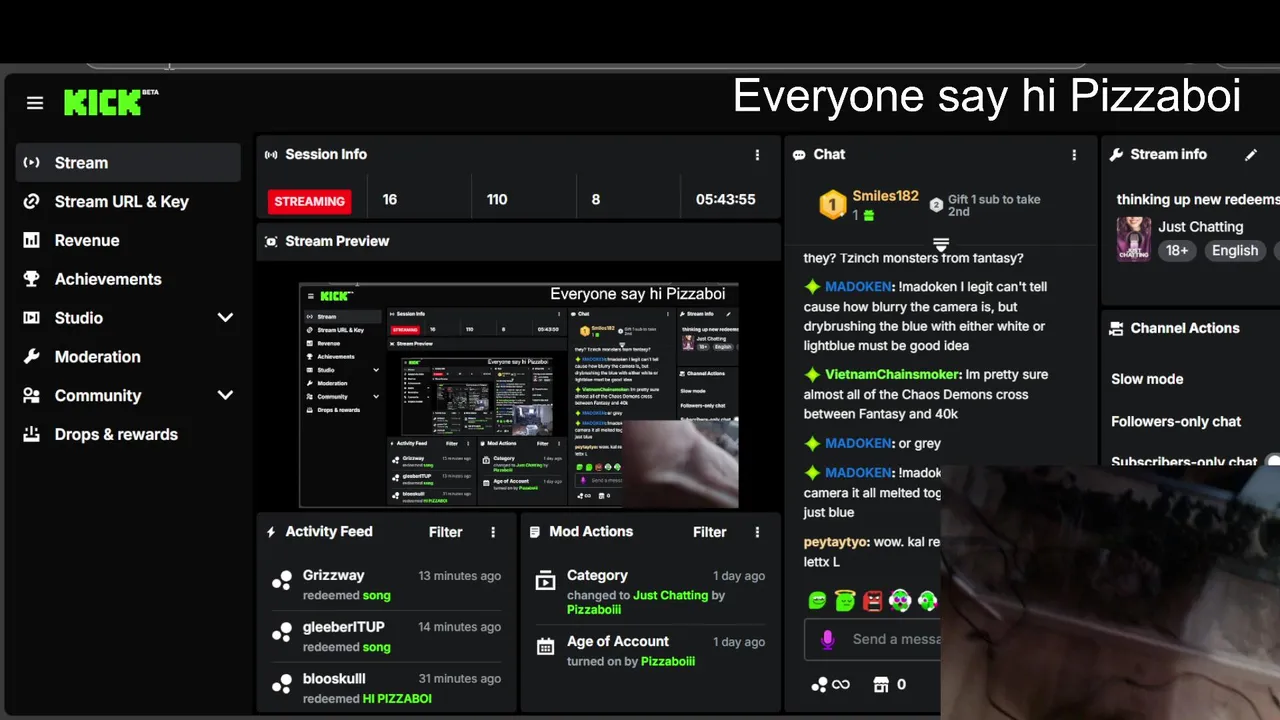Click the channel points infinity counter
Viewport: 1280px width, 720px height.
(x=830, y=685)
